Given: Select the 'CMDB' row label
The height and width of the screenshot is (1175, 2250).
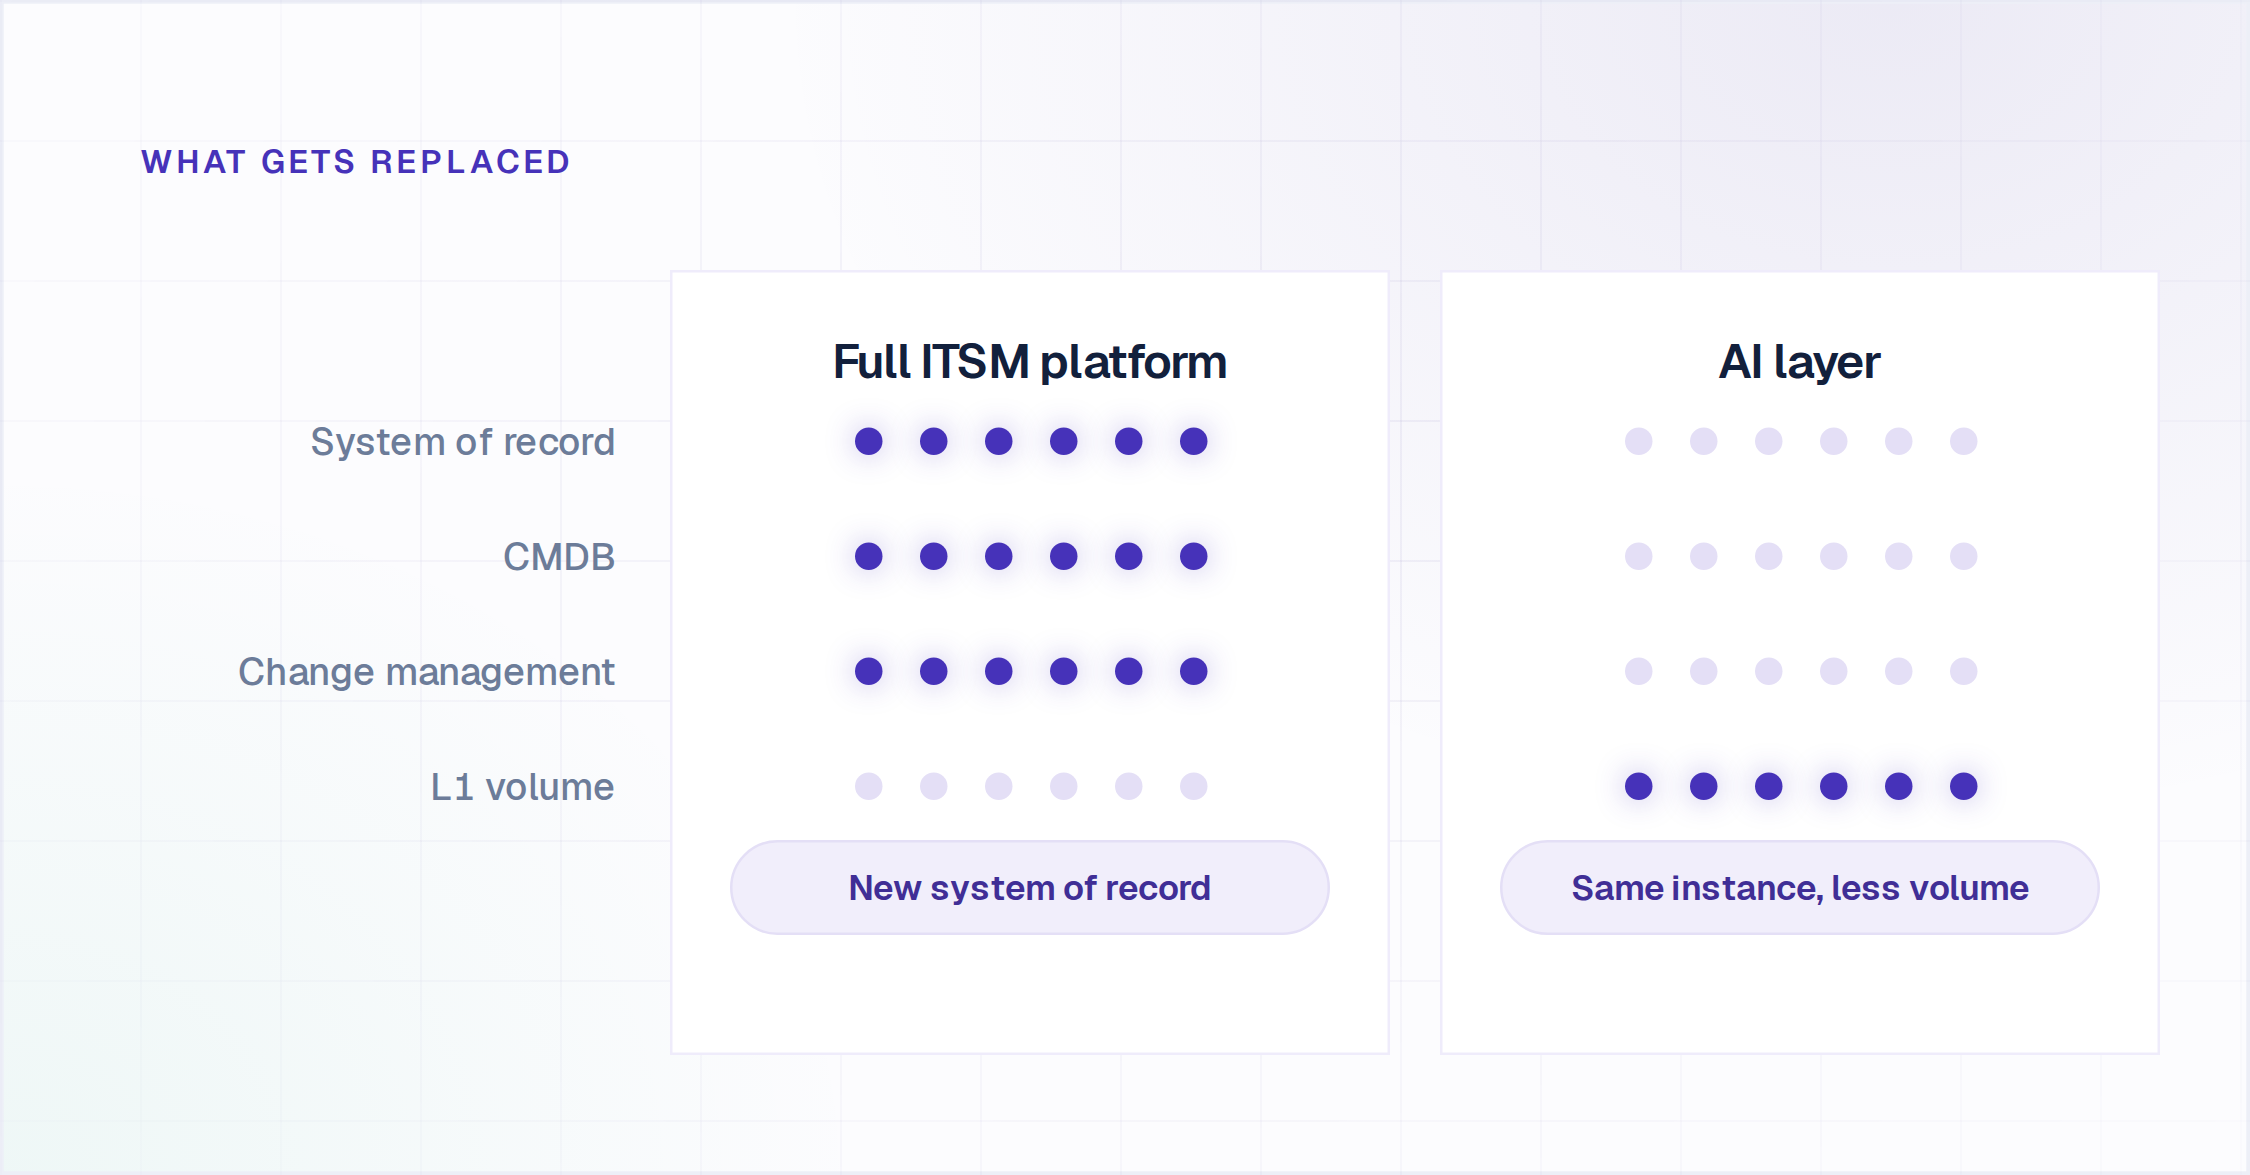Looking at the screenshot, I should [x=558, y=557].
